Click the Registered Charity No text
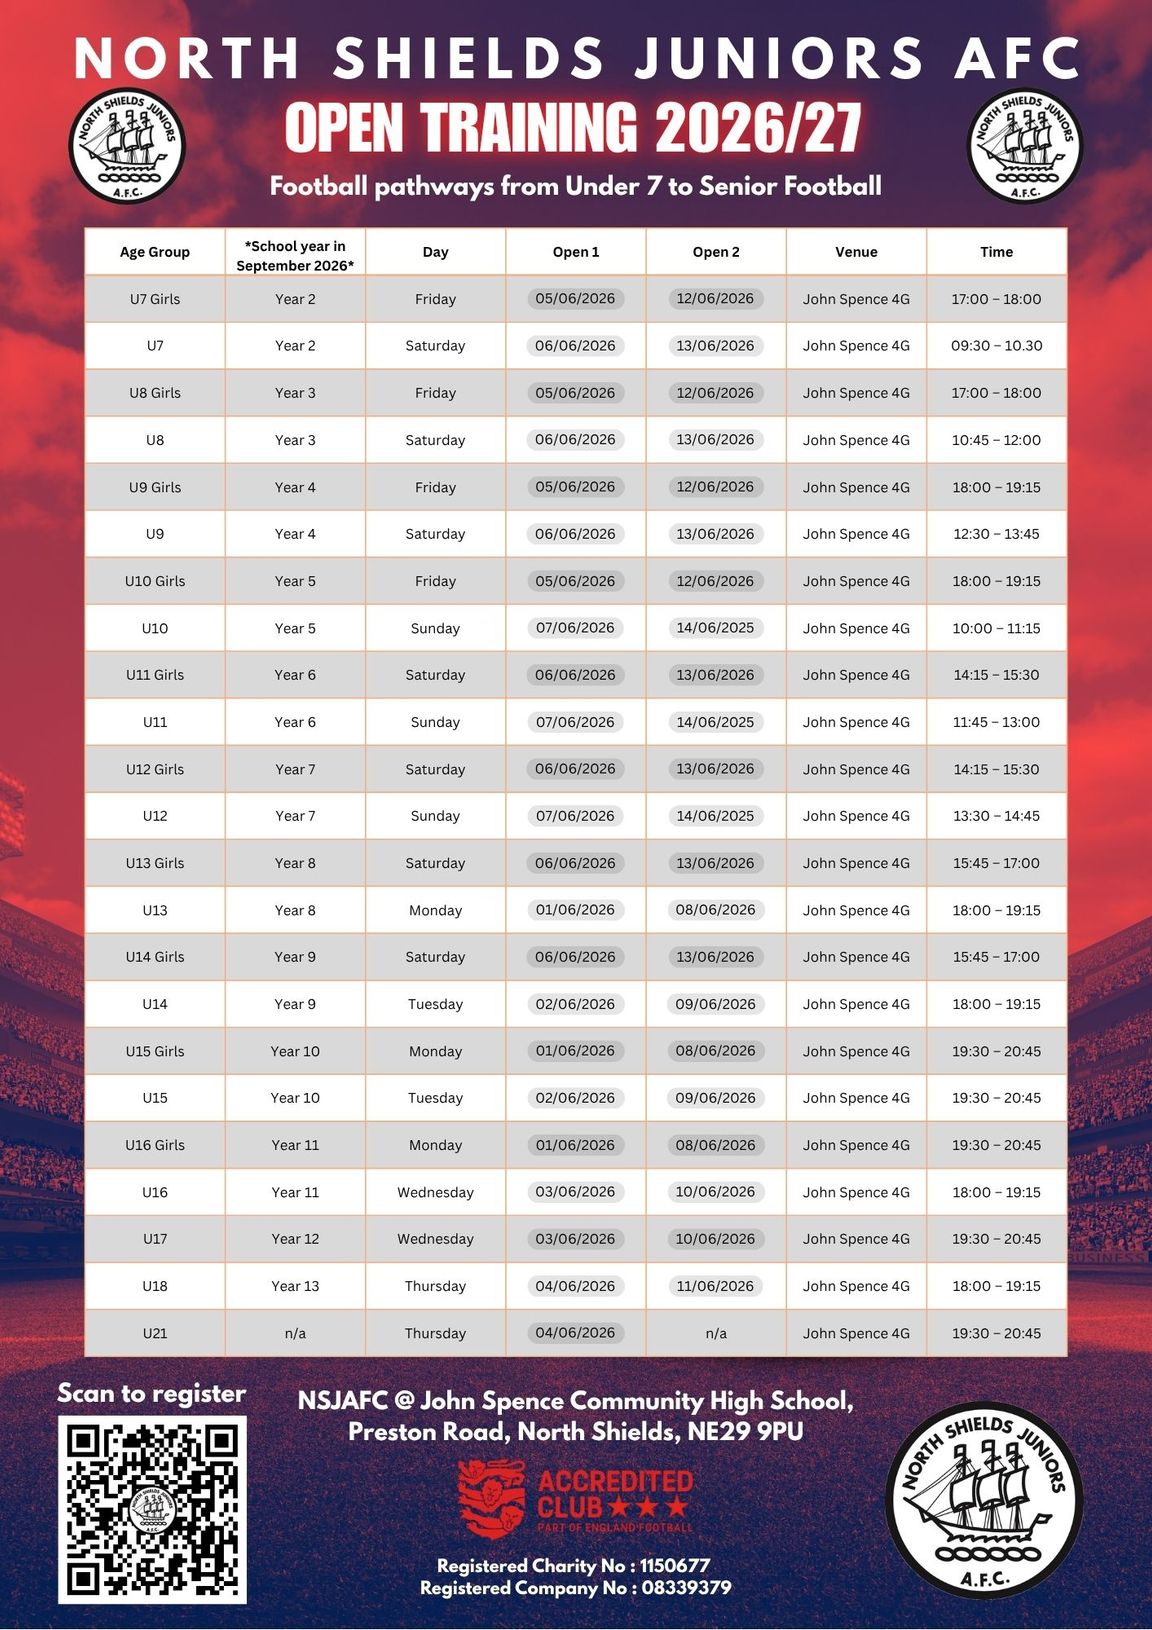 (574, 1565)
